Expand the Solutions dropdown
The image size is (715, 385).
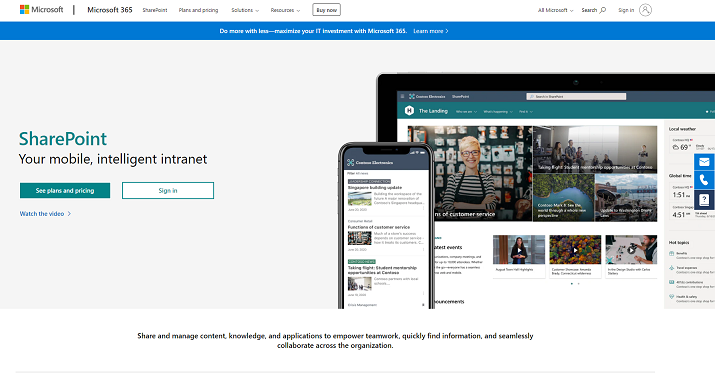245,10
